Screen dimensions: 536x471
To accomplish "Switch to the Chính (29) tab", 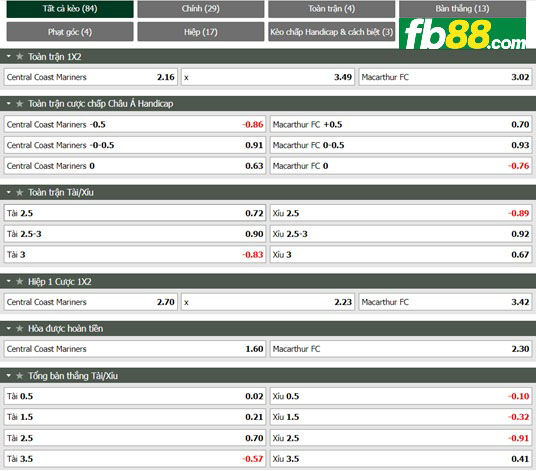I will pos(201,9).
